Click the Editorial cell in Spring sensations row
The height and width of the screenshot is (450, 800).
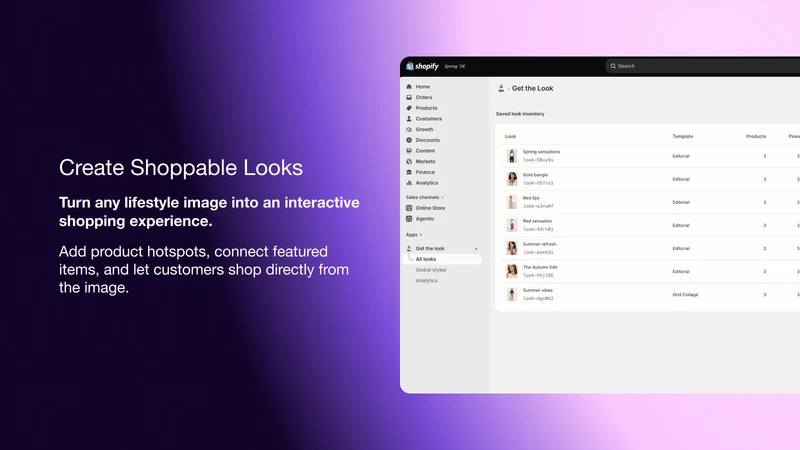(681, 156)
